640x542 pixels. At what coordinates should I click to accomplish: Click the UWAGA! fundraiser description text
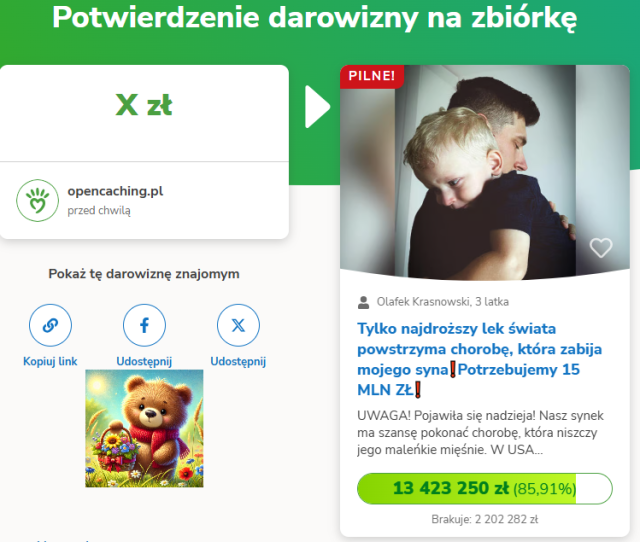pyautogui.click(x=480, y=433)
